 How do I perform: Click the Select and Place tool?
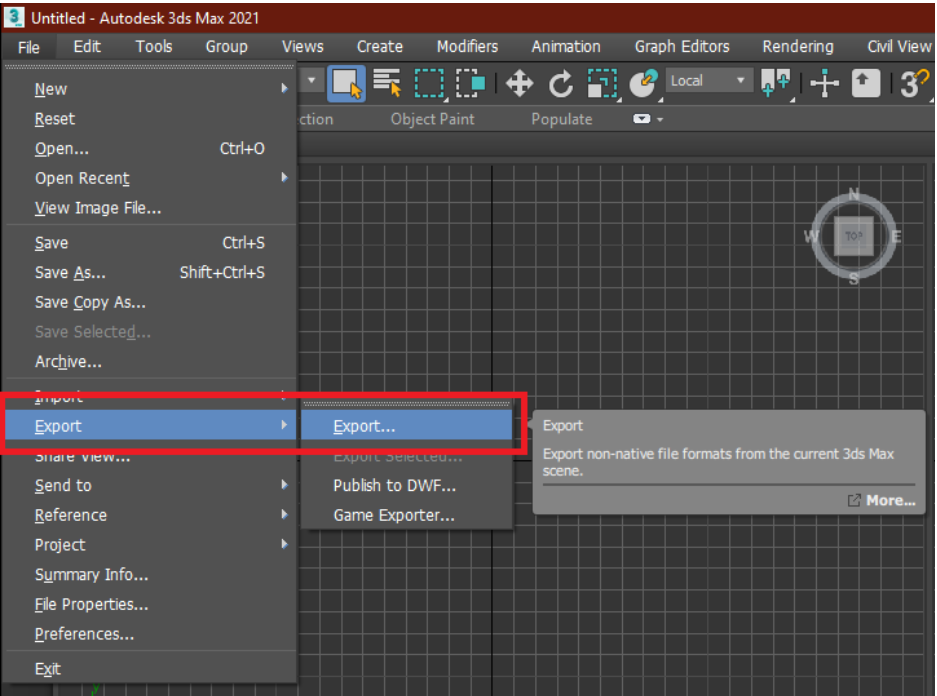coord(644,83)
